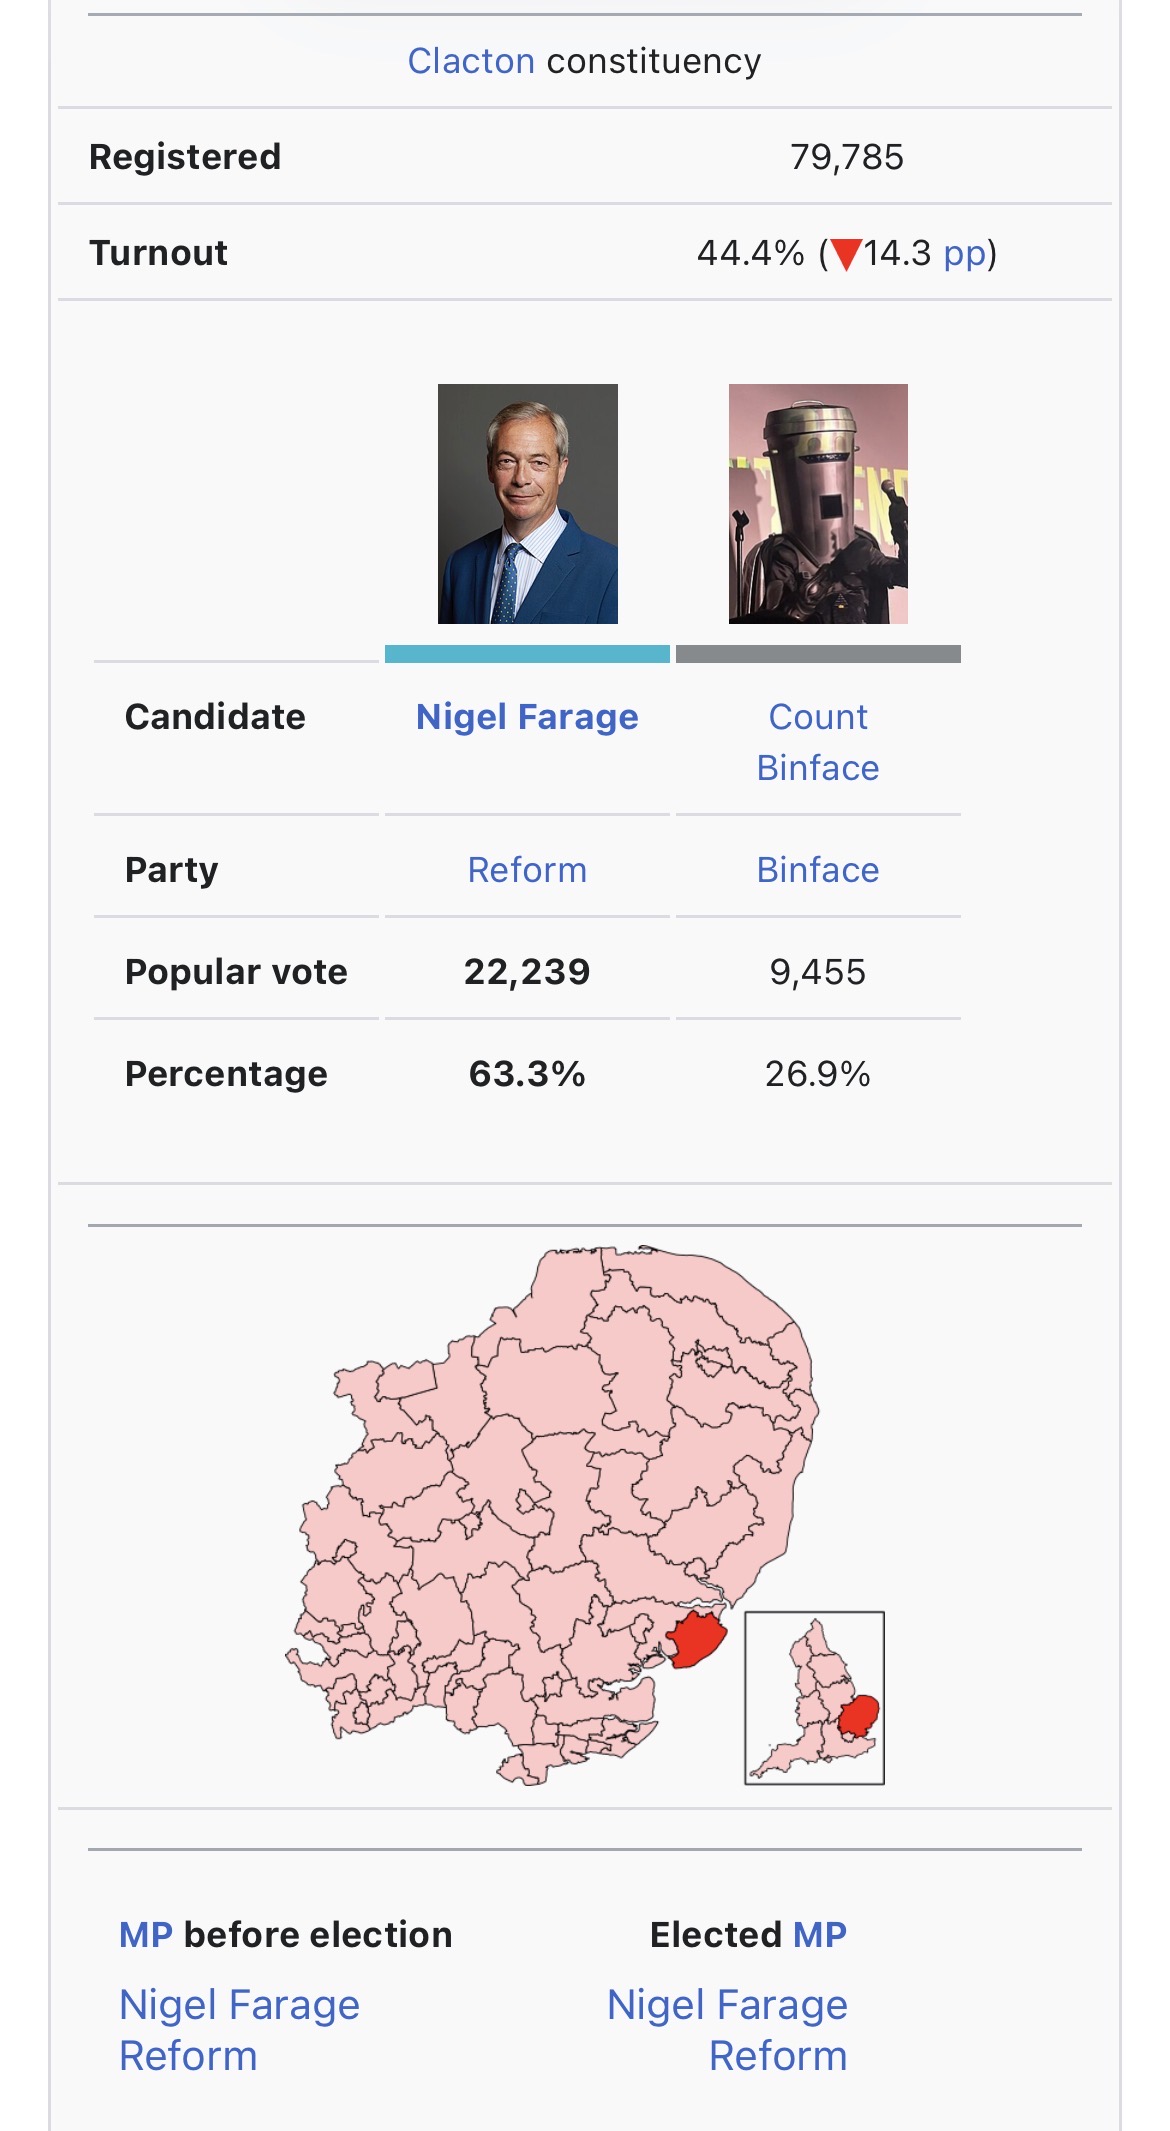This screenshot has width=1170, height=2131.
Task: Follow the Binface party link in the table
Action: [818, 870]
